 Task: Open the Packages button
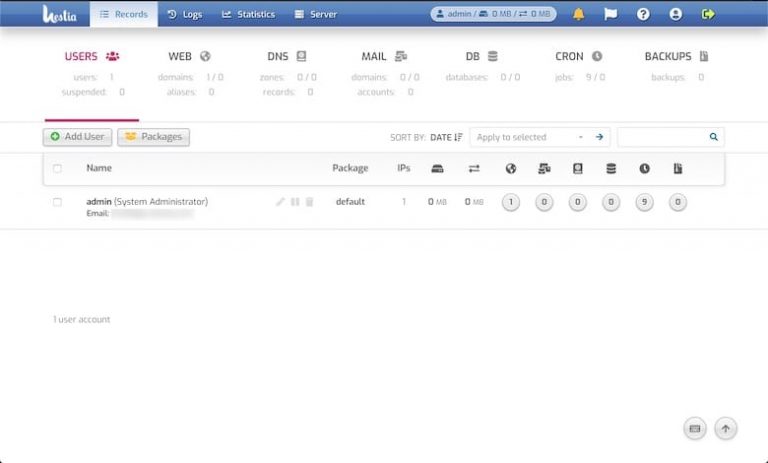[153, 137]
